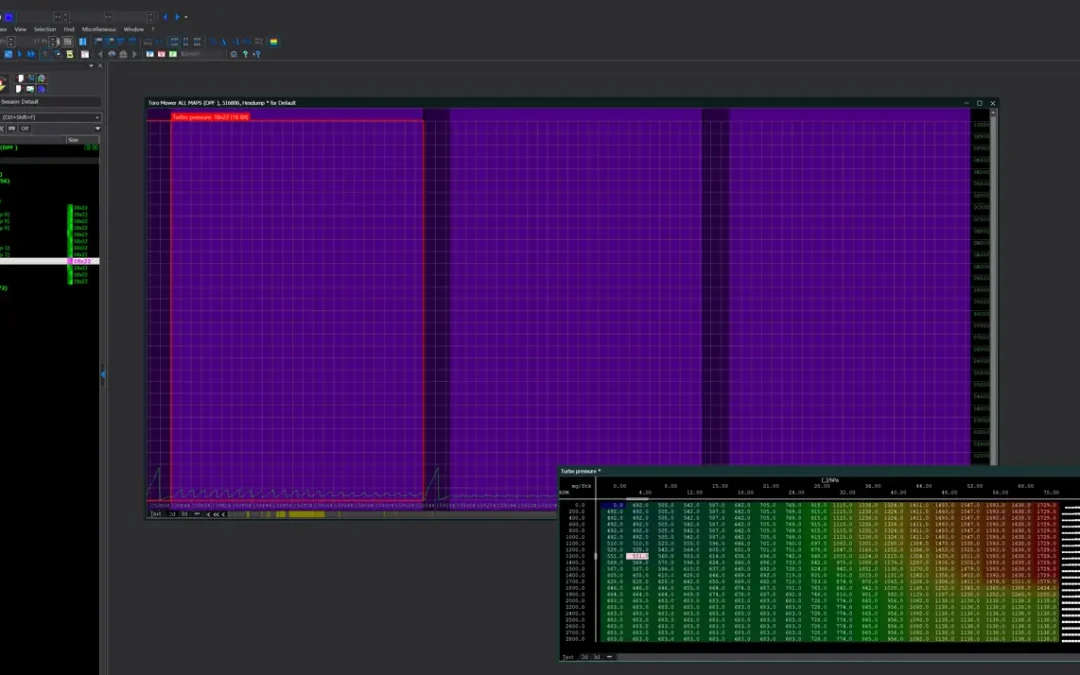Open the Selection menu
The image size is (1080, 675).
pyautogui.click(x=45, y=30)
